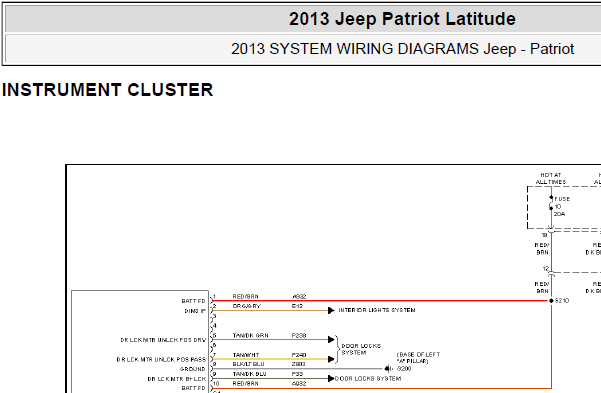The height and width of the screenshot is (393, 601).
Task: Click the "TAN/DK BLU" wire color label
Action: [250, 374]
